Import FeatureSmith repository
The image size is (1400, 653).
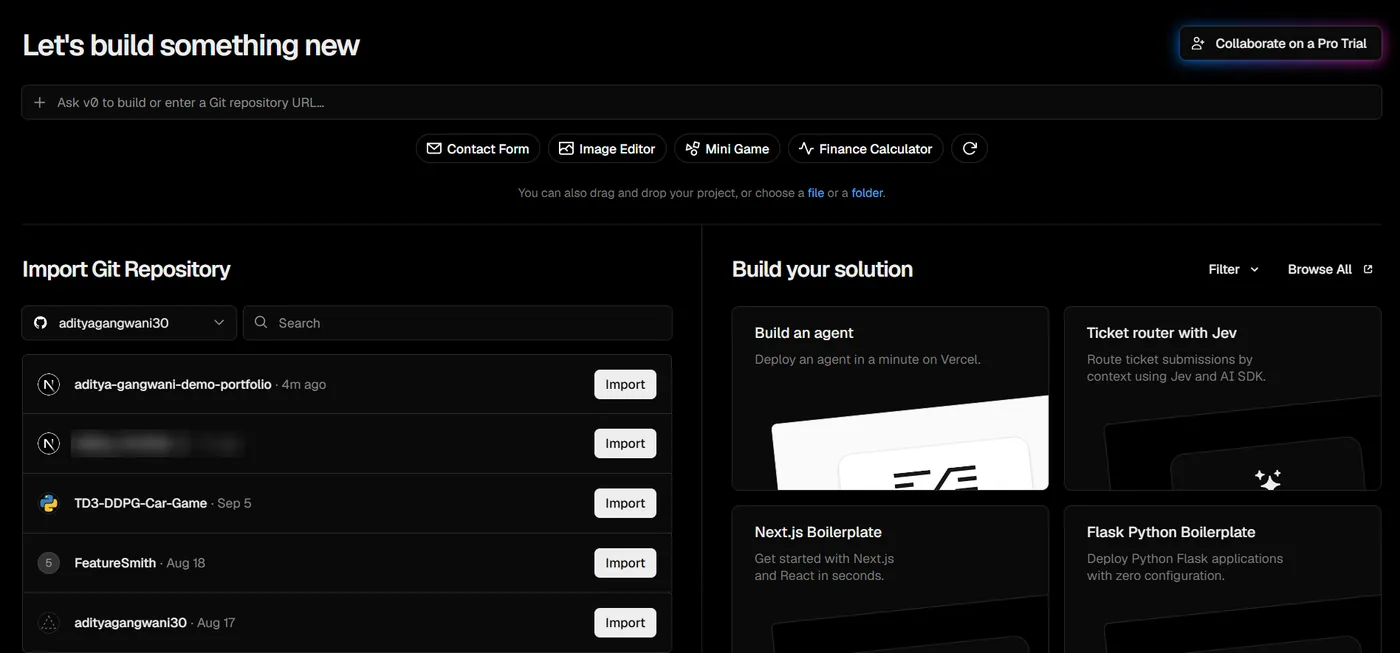(625, 563)
